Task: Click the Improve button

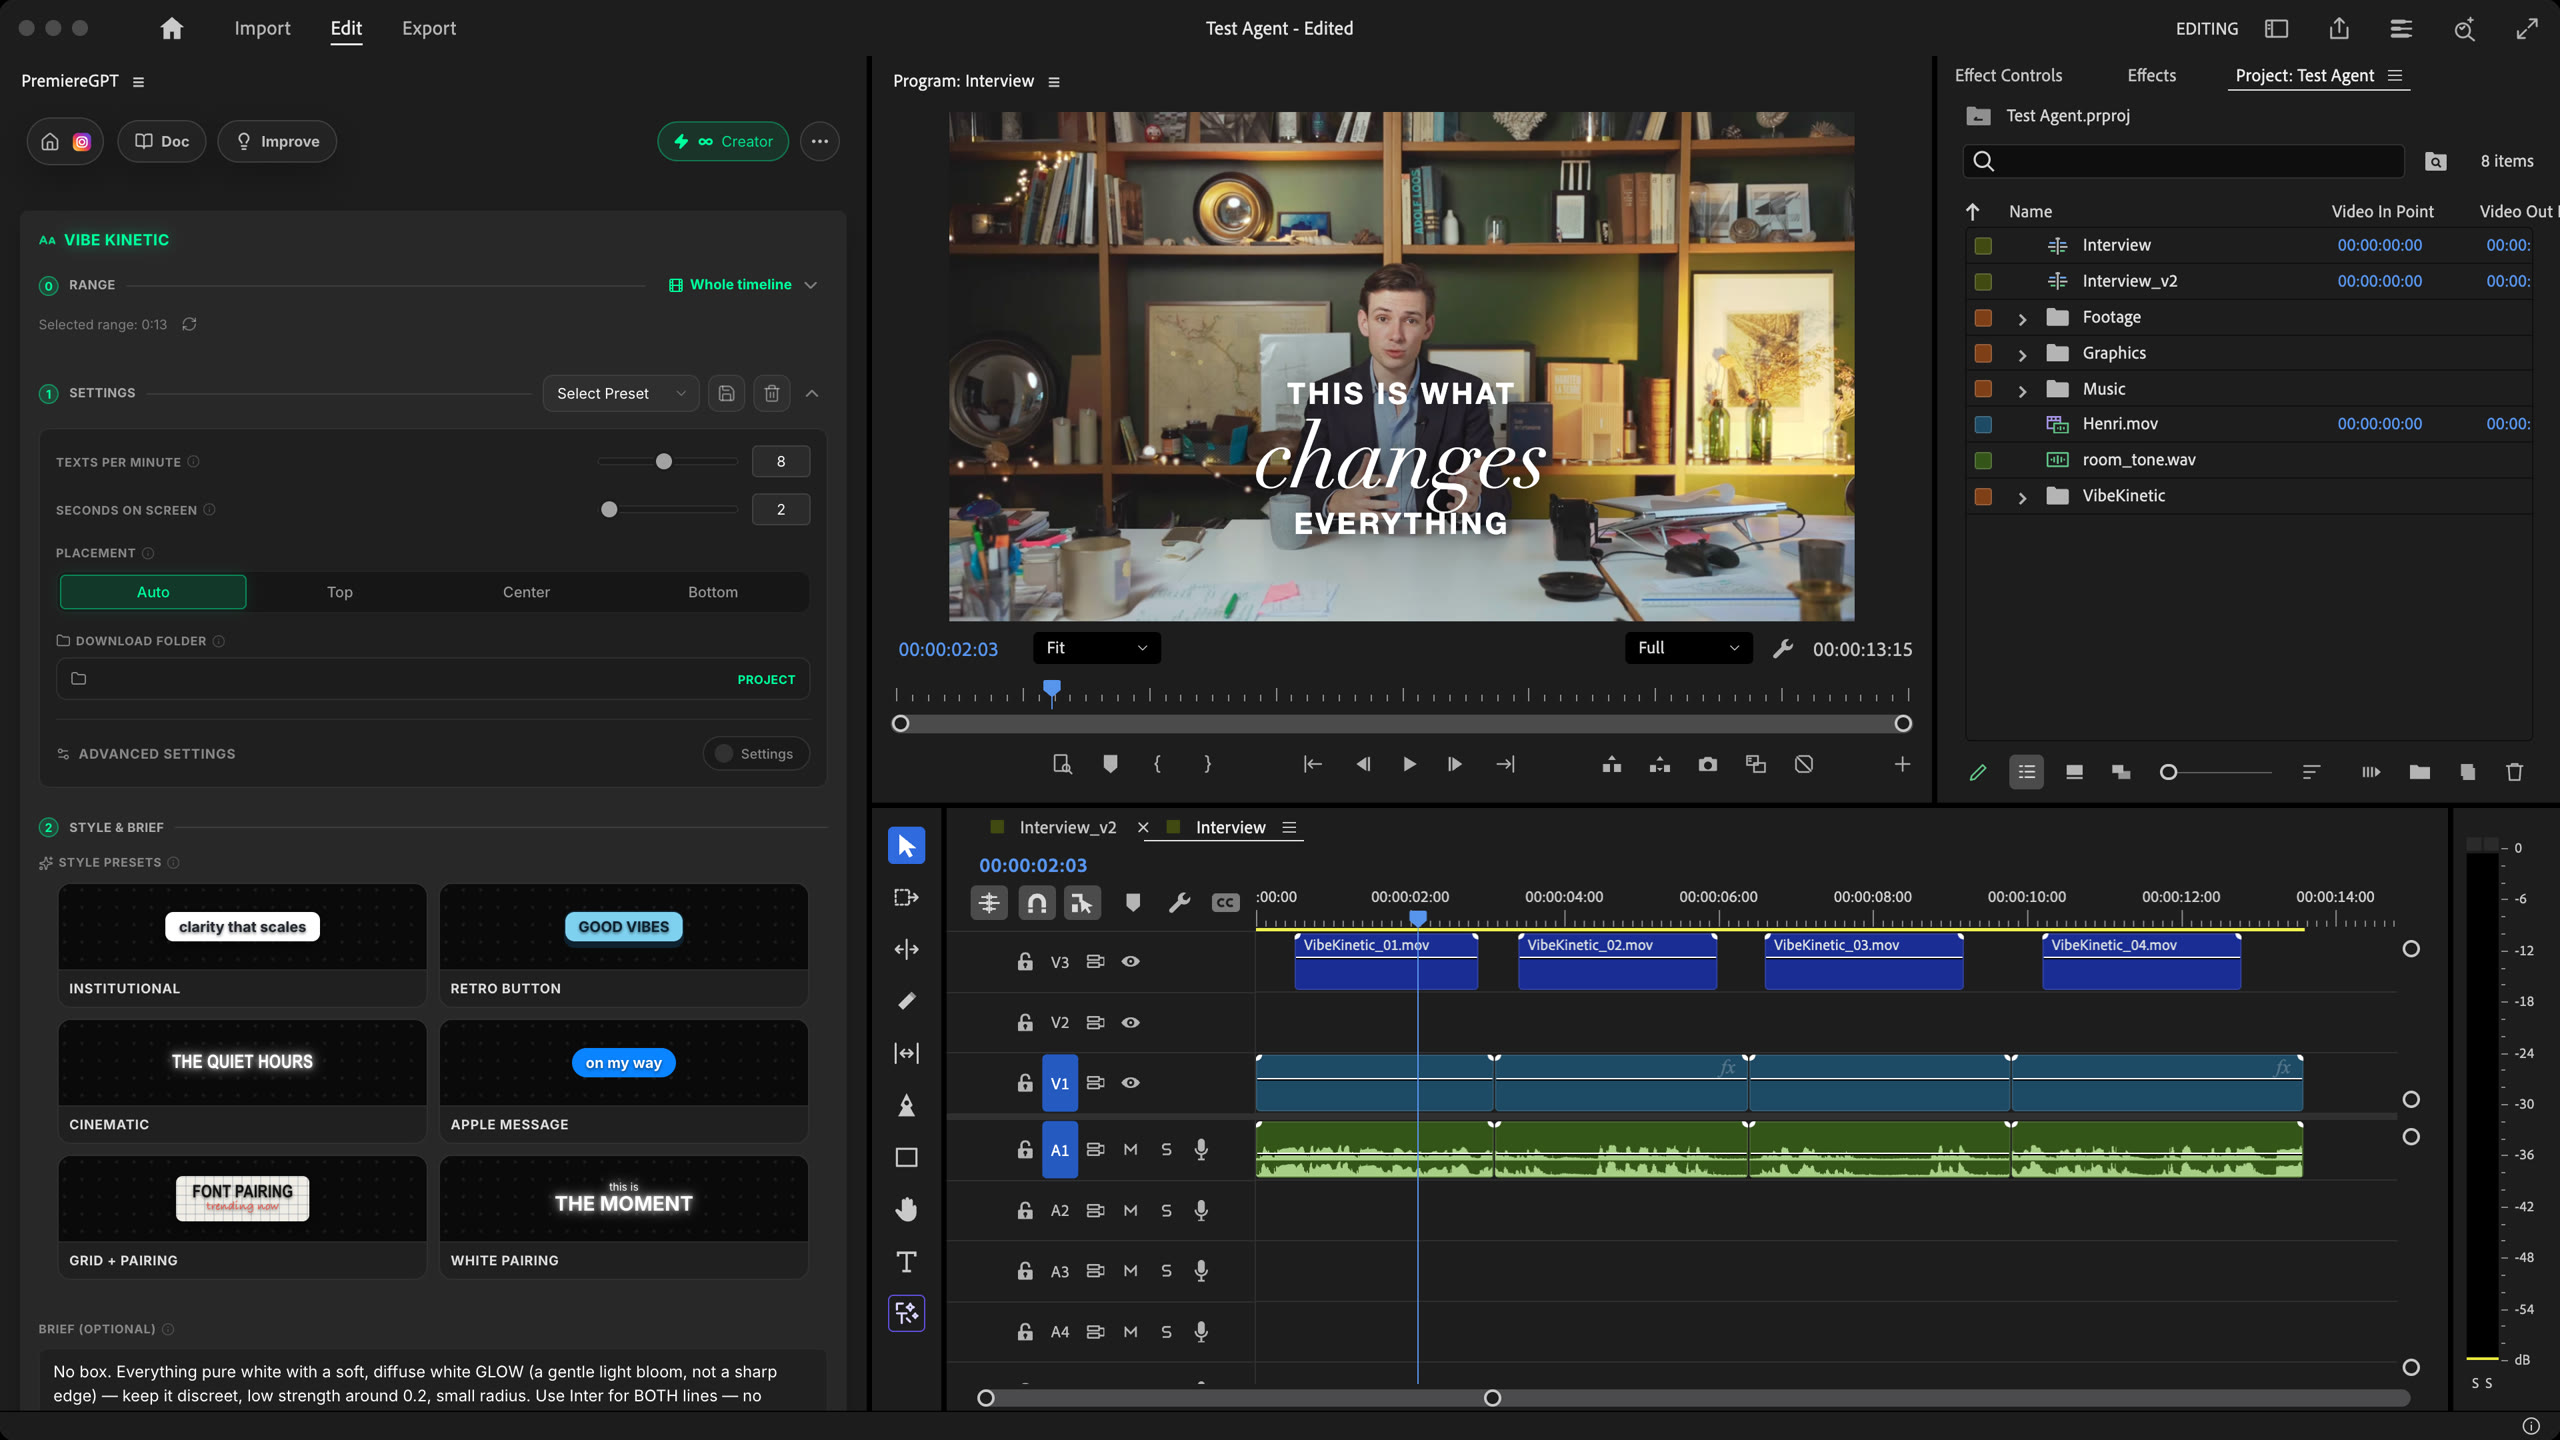Action: coord(277,142)
